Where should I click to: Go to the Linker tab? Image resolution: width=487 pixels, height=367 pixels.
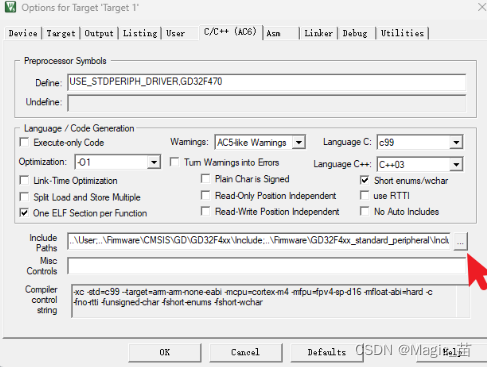click(318, 33)
